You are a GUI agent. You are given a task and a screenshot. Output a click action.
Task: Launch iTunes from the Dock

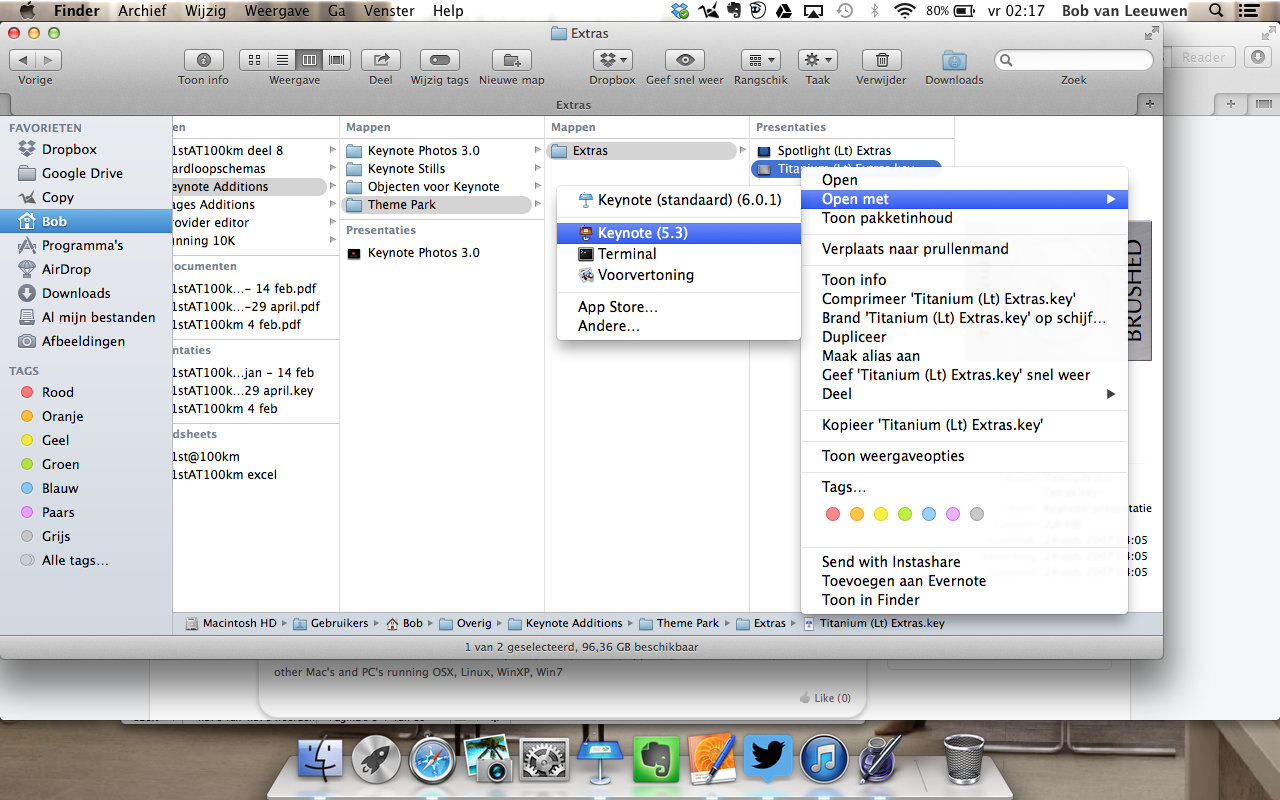click(x=824, y=759)
